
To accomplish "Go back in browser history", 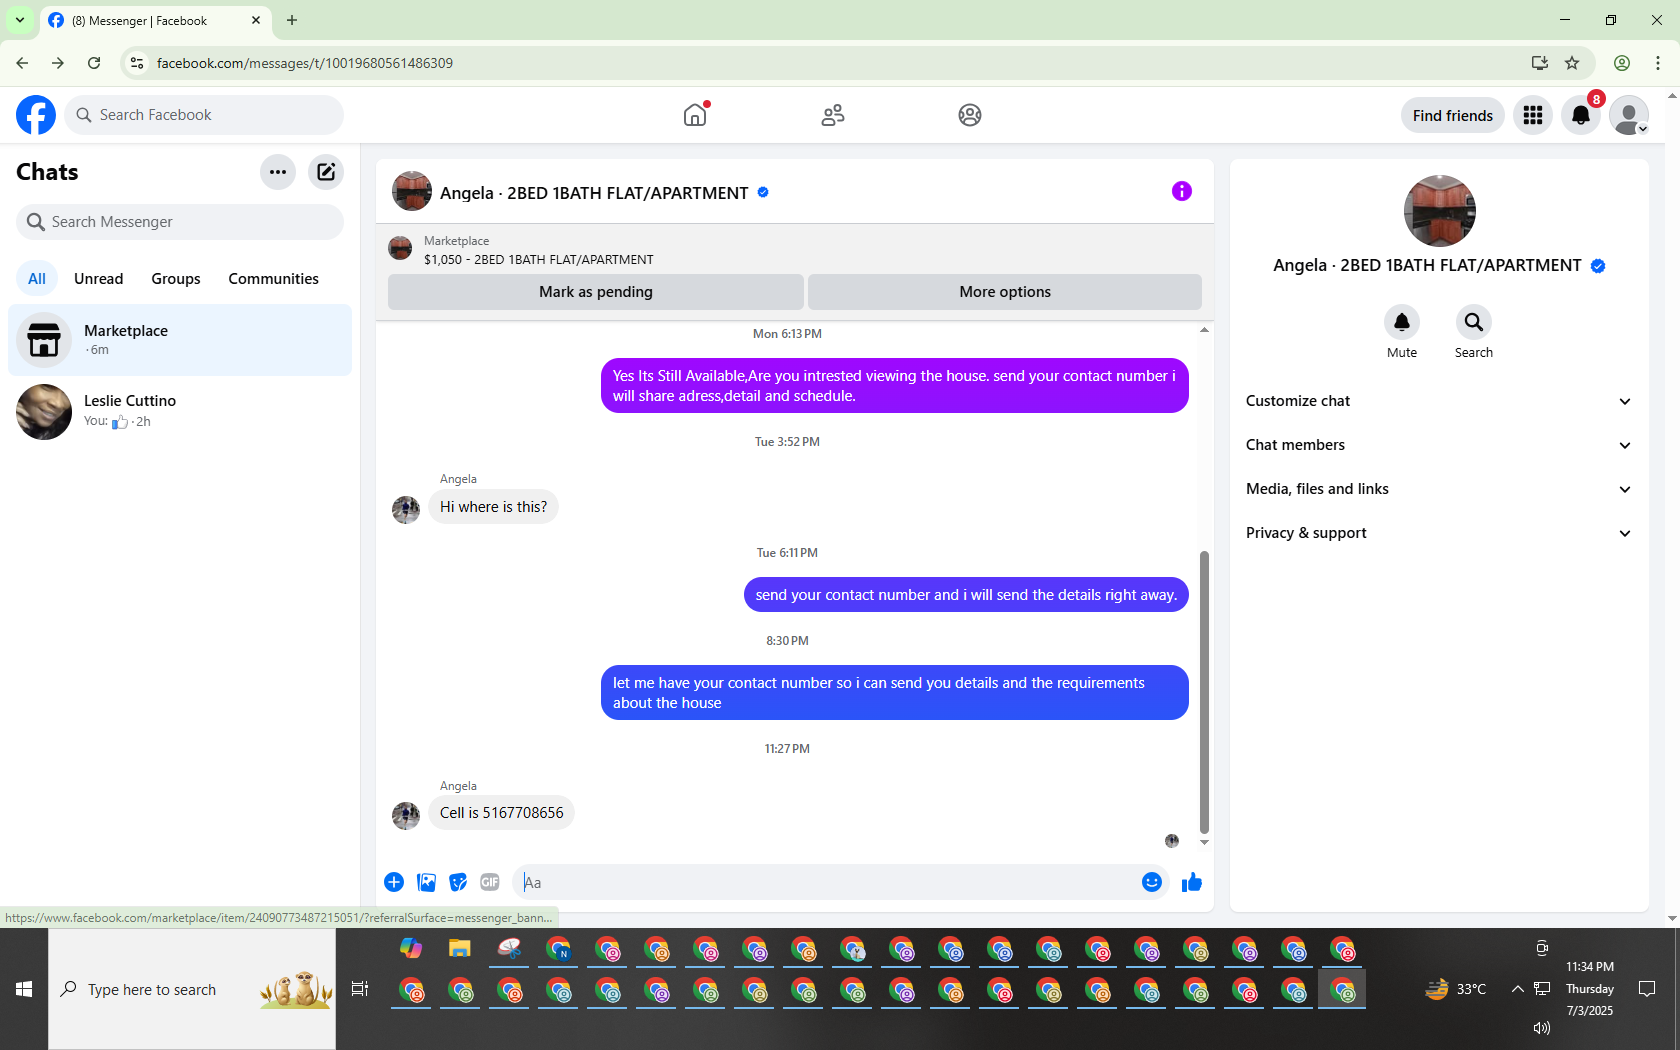I will [22, 63].
